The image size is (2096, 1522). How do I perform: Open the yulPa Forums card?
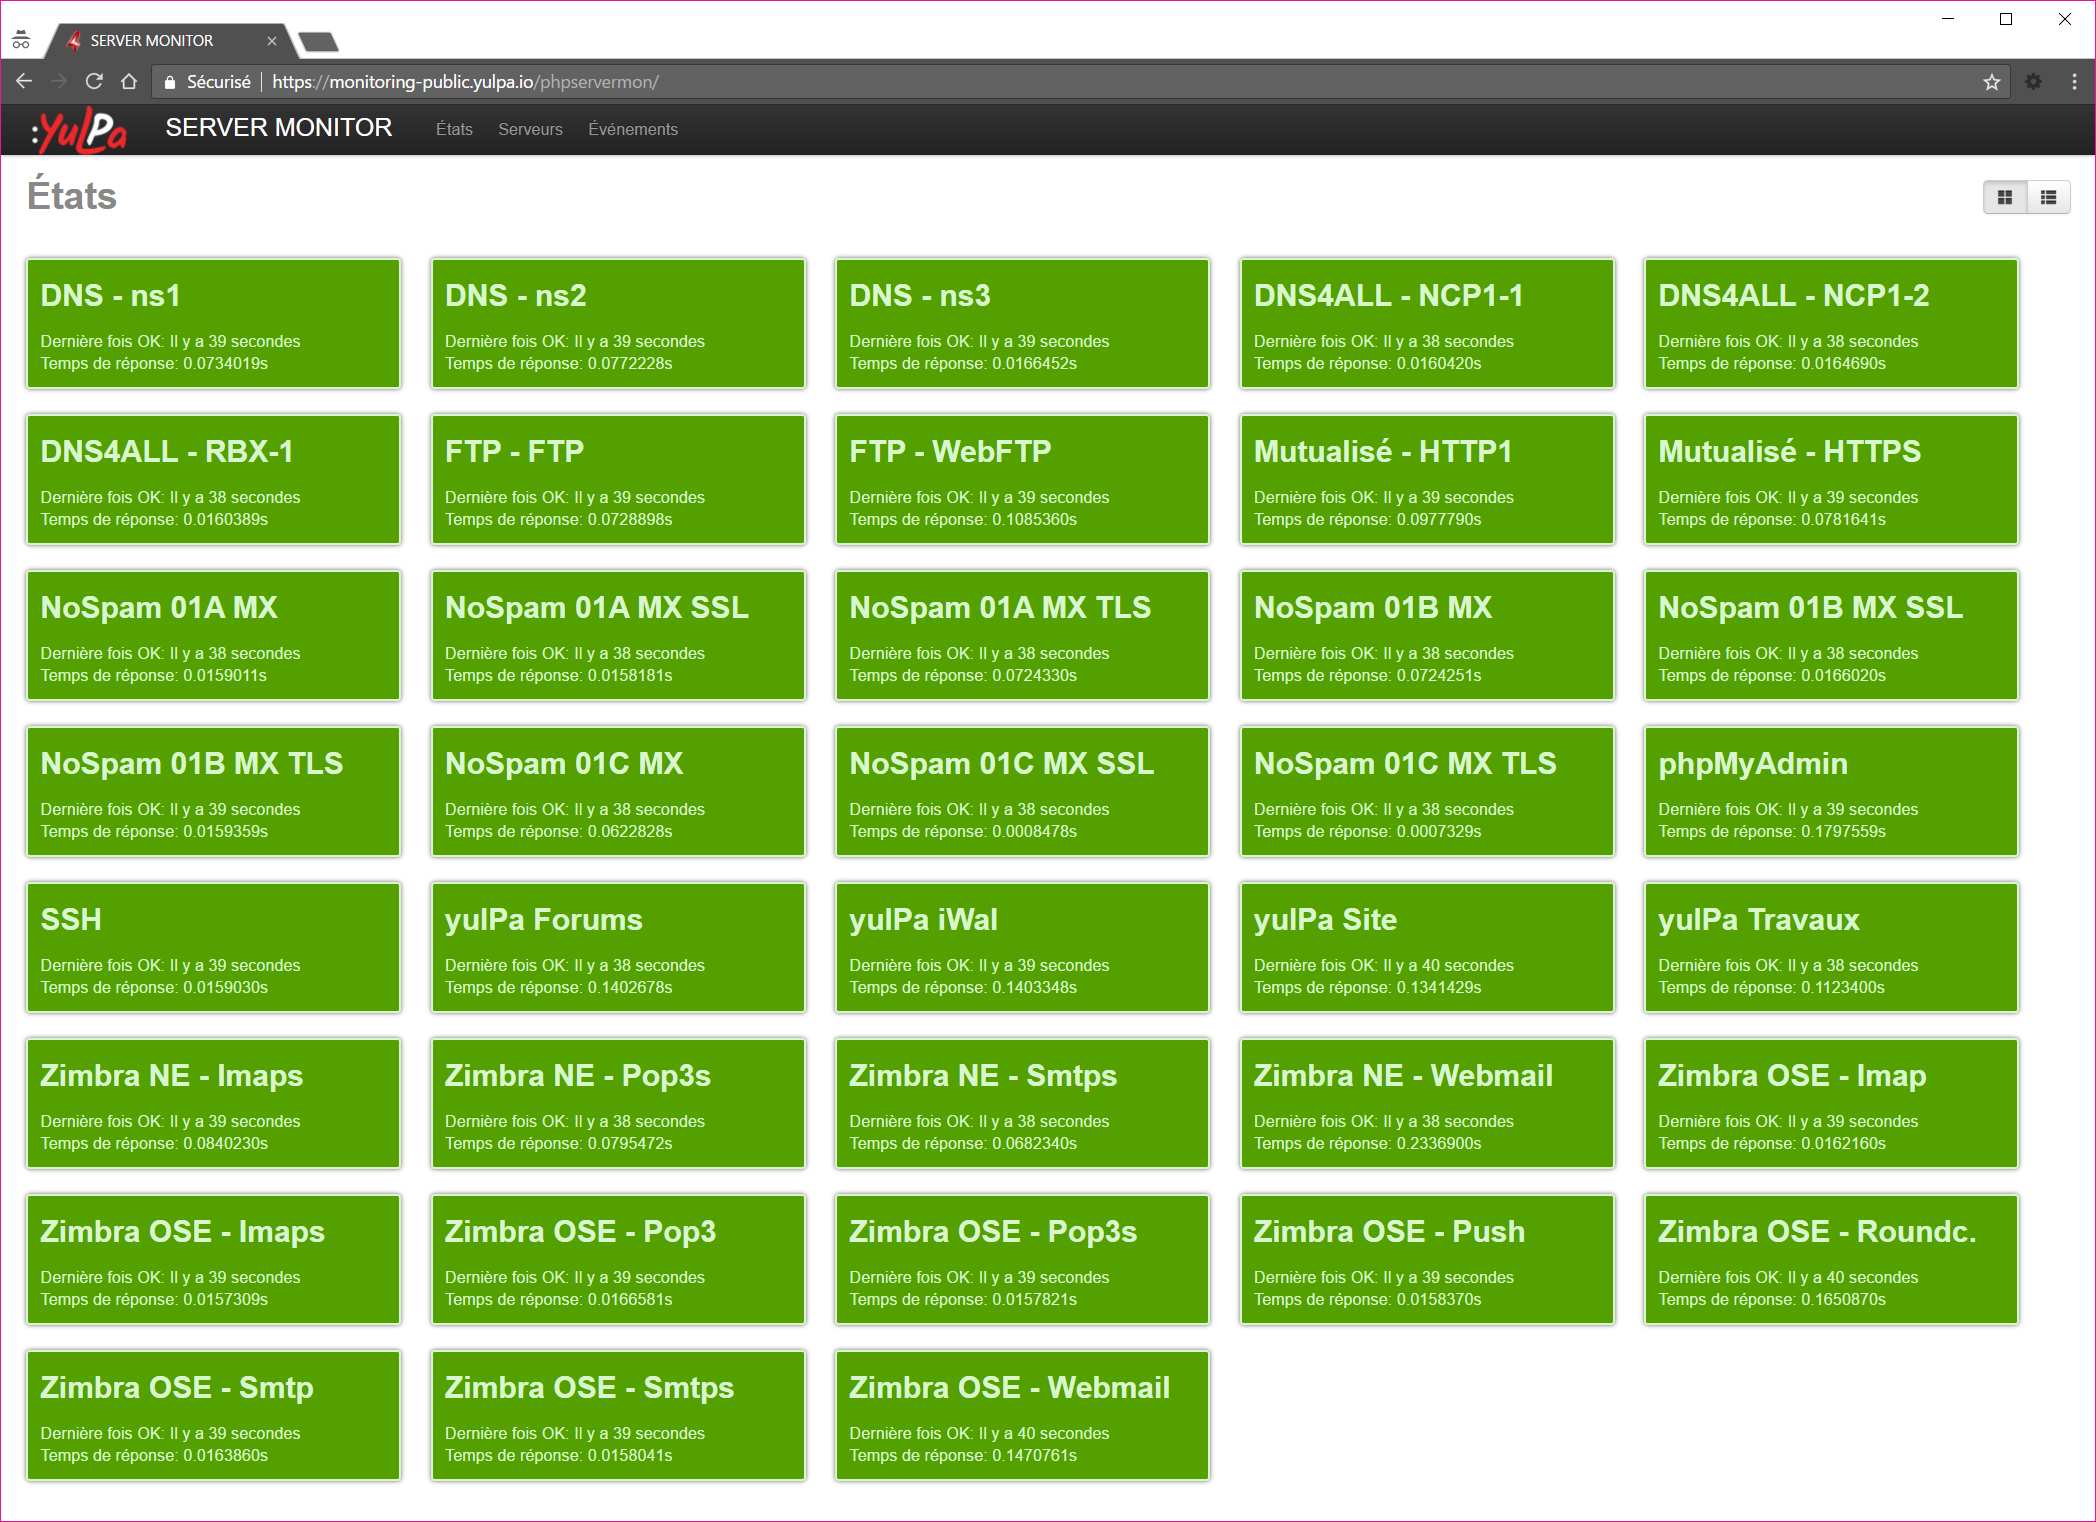tap(618, 947)
